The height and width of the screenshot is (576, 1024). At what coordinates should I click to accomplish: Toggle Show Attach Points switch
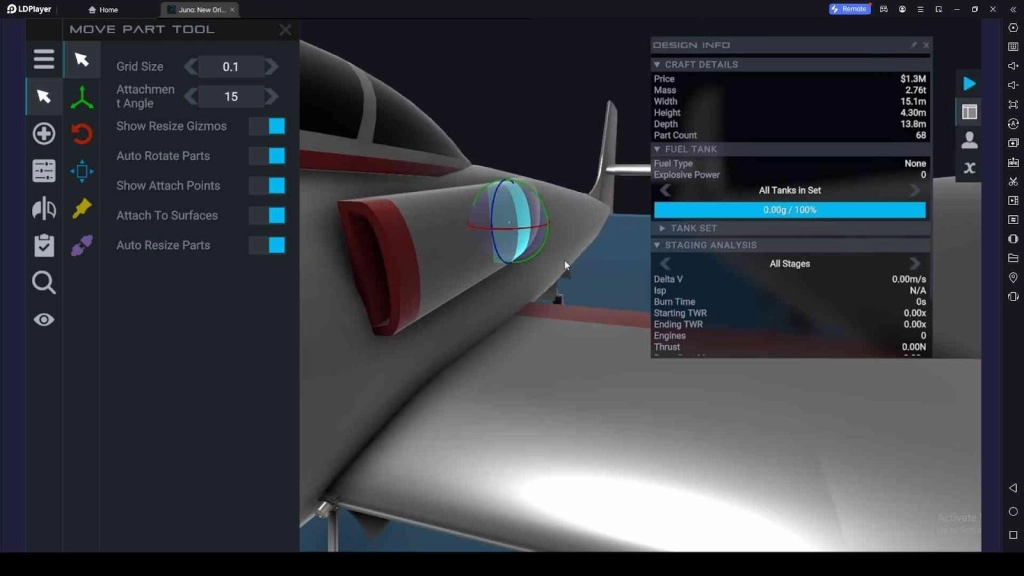(267, 185)
